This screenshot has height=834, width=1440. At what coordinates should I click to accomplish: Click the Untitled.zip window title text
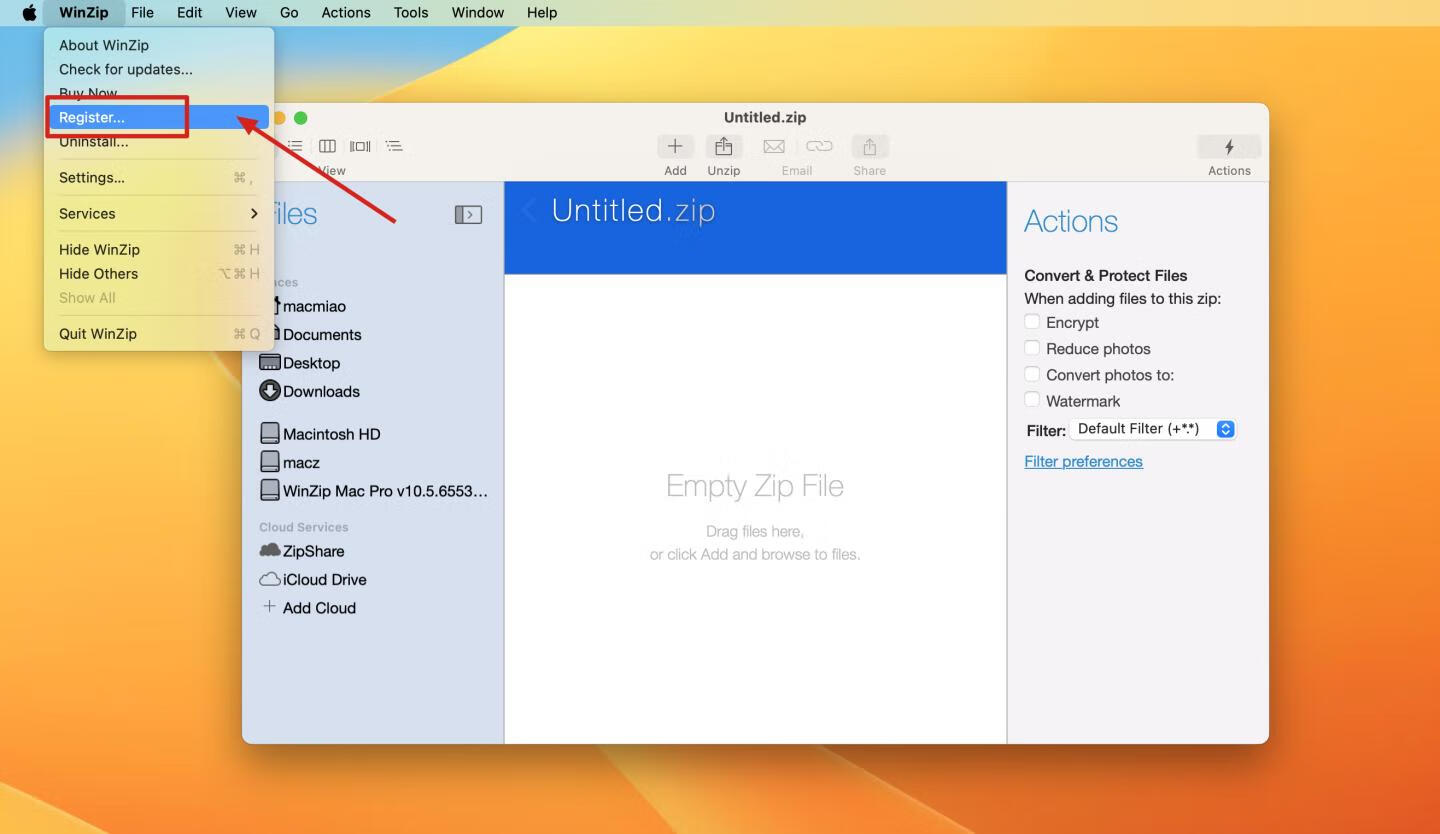pos(765,117)
